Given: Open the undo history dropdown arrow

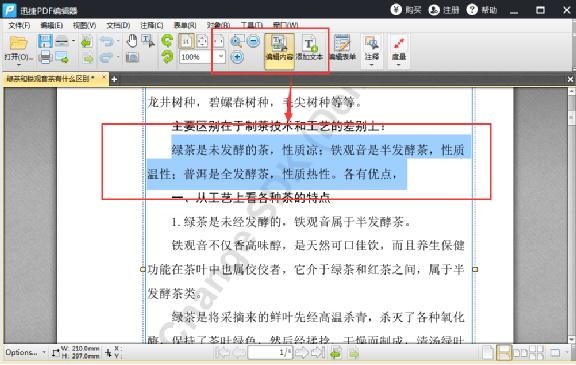Looking at the screenshot, I should pos(118,41).
